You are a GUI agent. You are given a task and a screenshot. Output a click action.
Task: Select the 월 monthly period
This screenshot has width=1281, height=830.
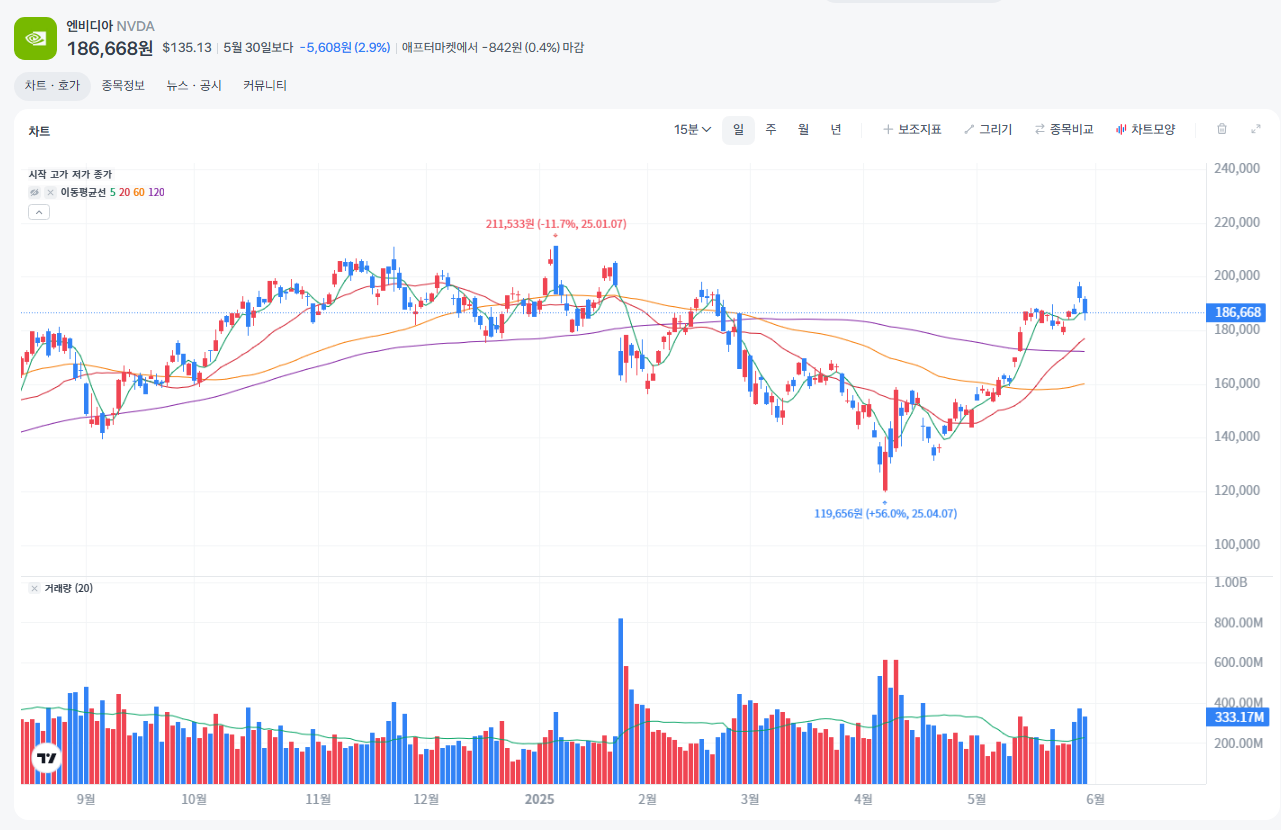tap(803, 129)
